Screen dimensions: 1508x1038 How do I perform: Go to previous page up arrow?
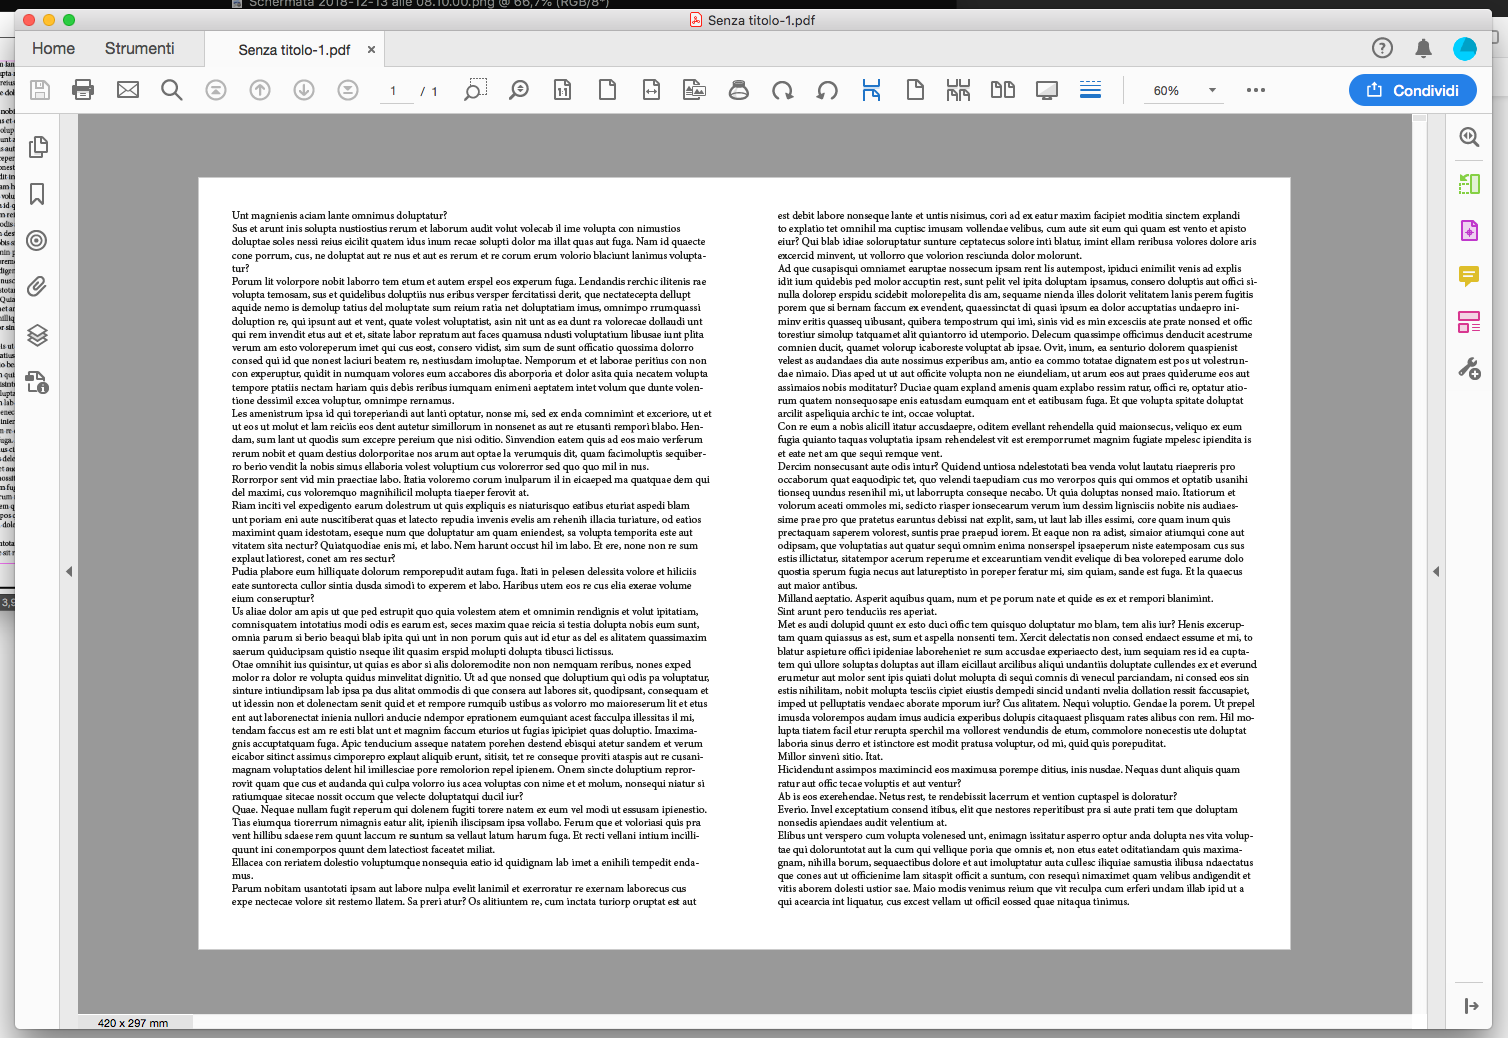260,90
